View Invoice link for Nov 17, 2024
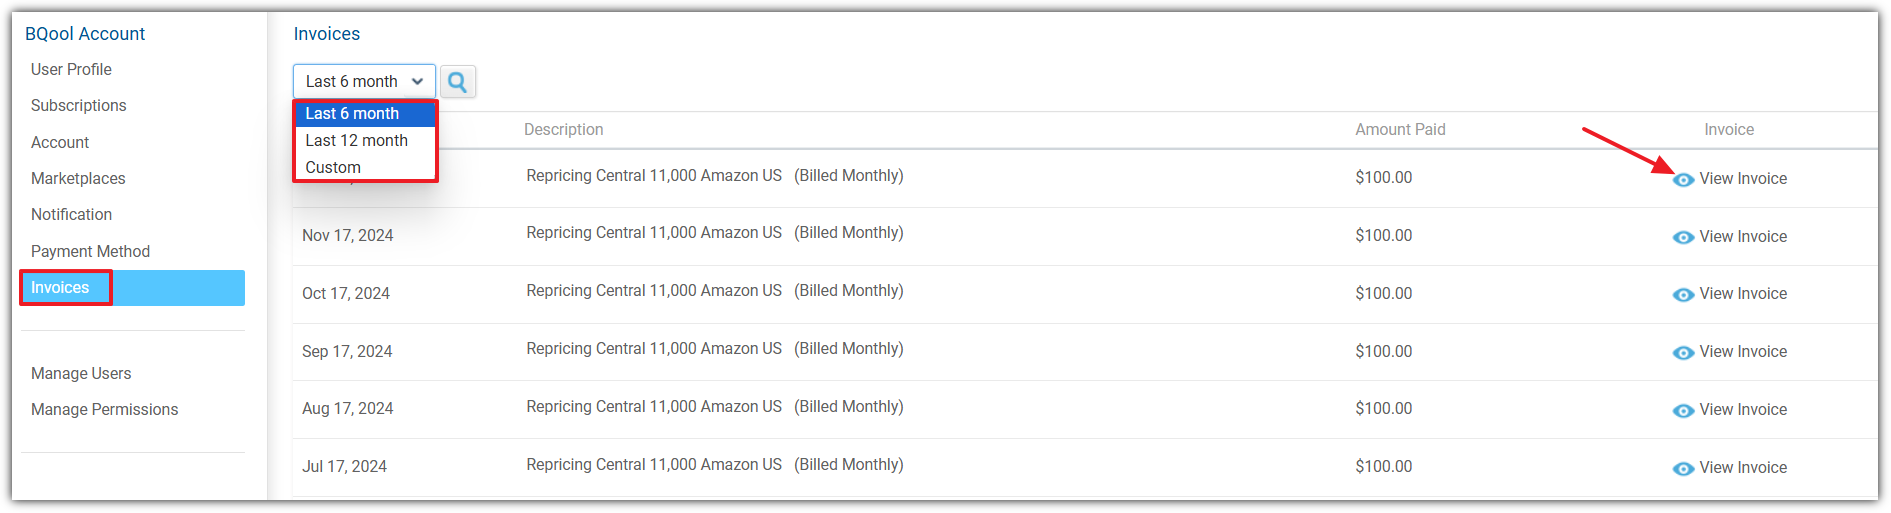This screenshot has width=1891, height=513. click(x=1742, y=237)
